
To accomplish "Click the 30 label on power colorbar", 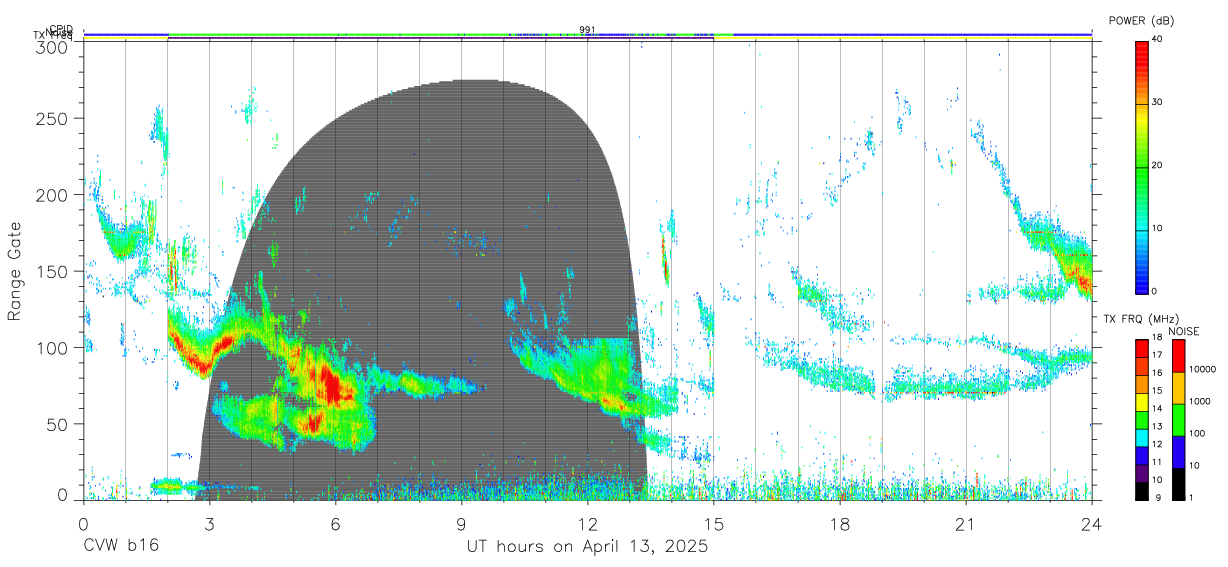I will [1158, 102].
